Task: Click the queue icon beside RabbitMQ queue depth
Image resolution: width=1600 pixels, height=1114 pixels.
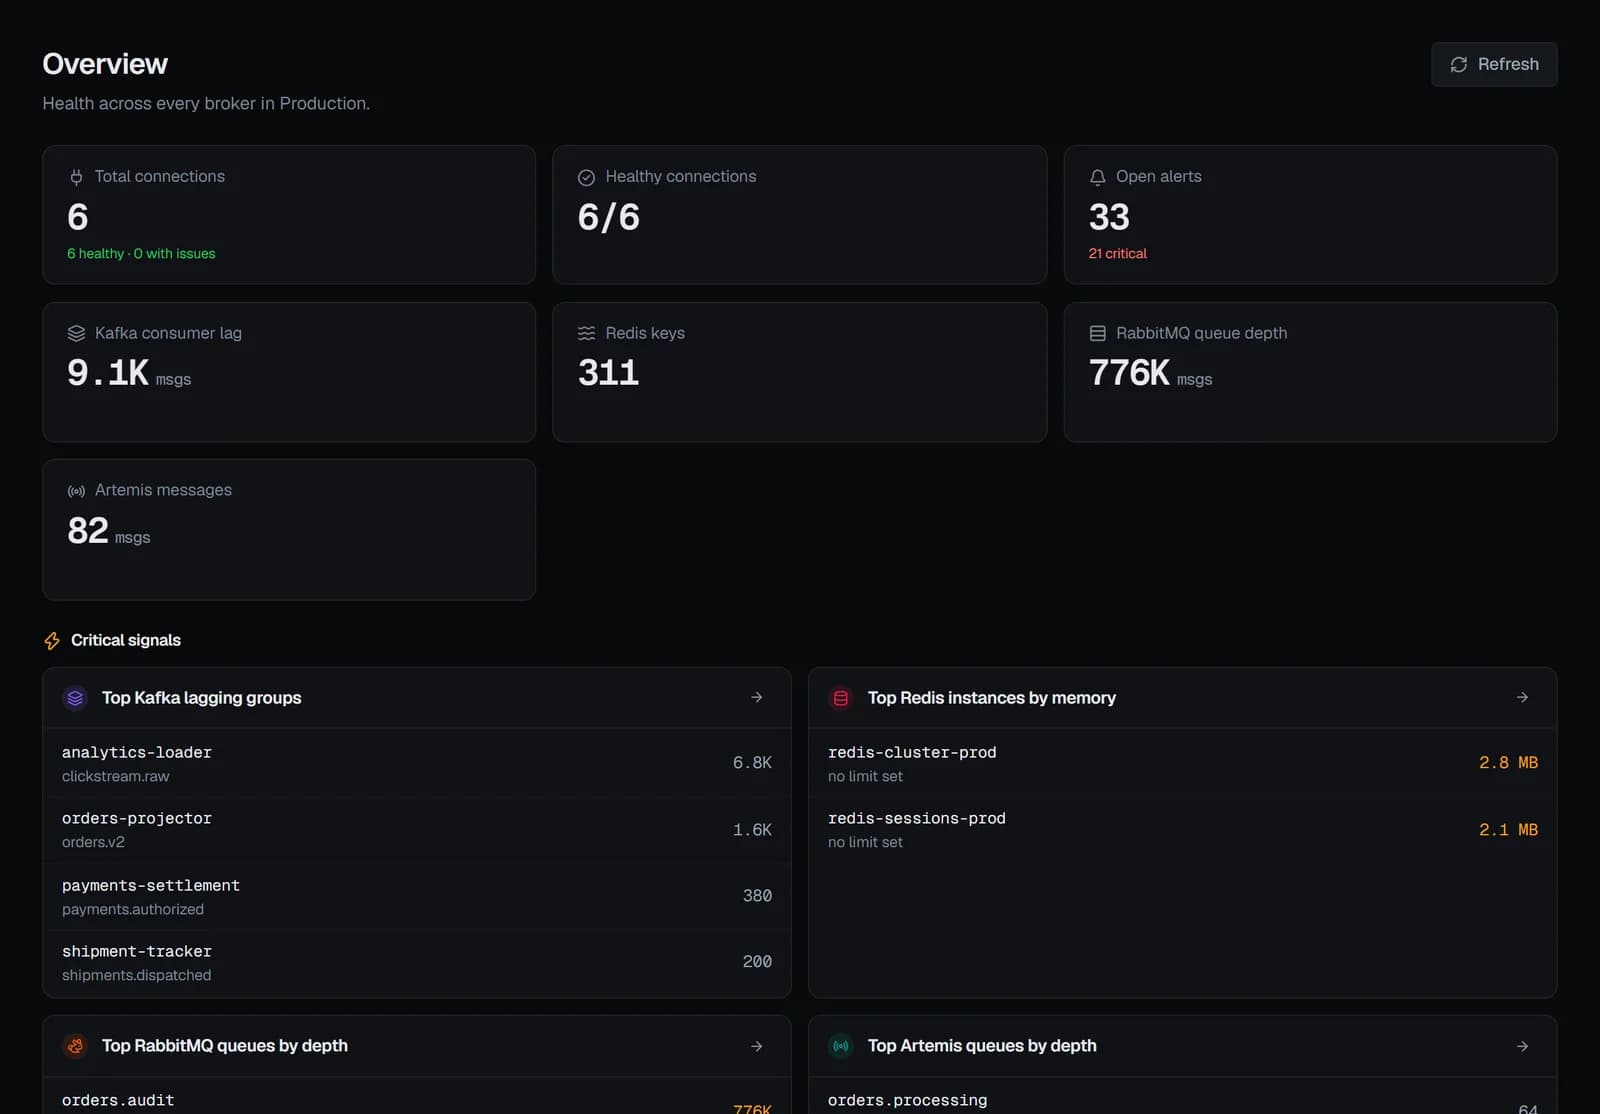Action: click(1097, 333)
